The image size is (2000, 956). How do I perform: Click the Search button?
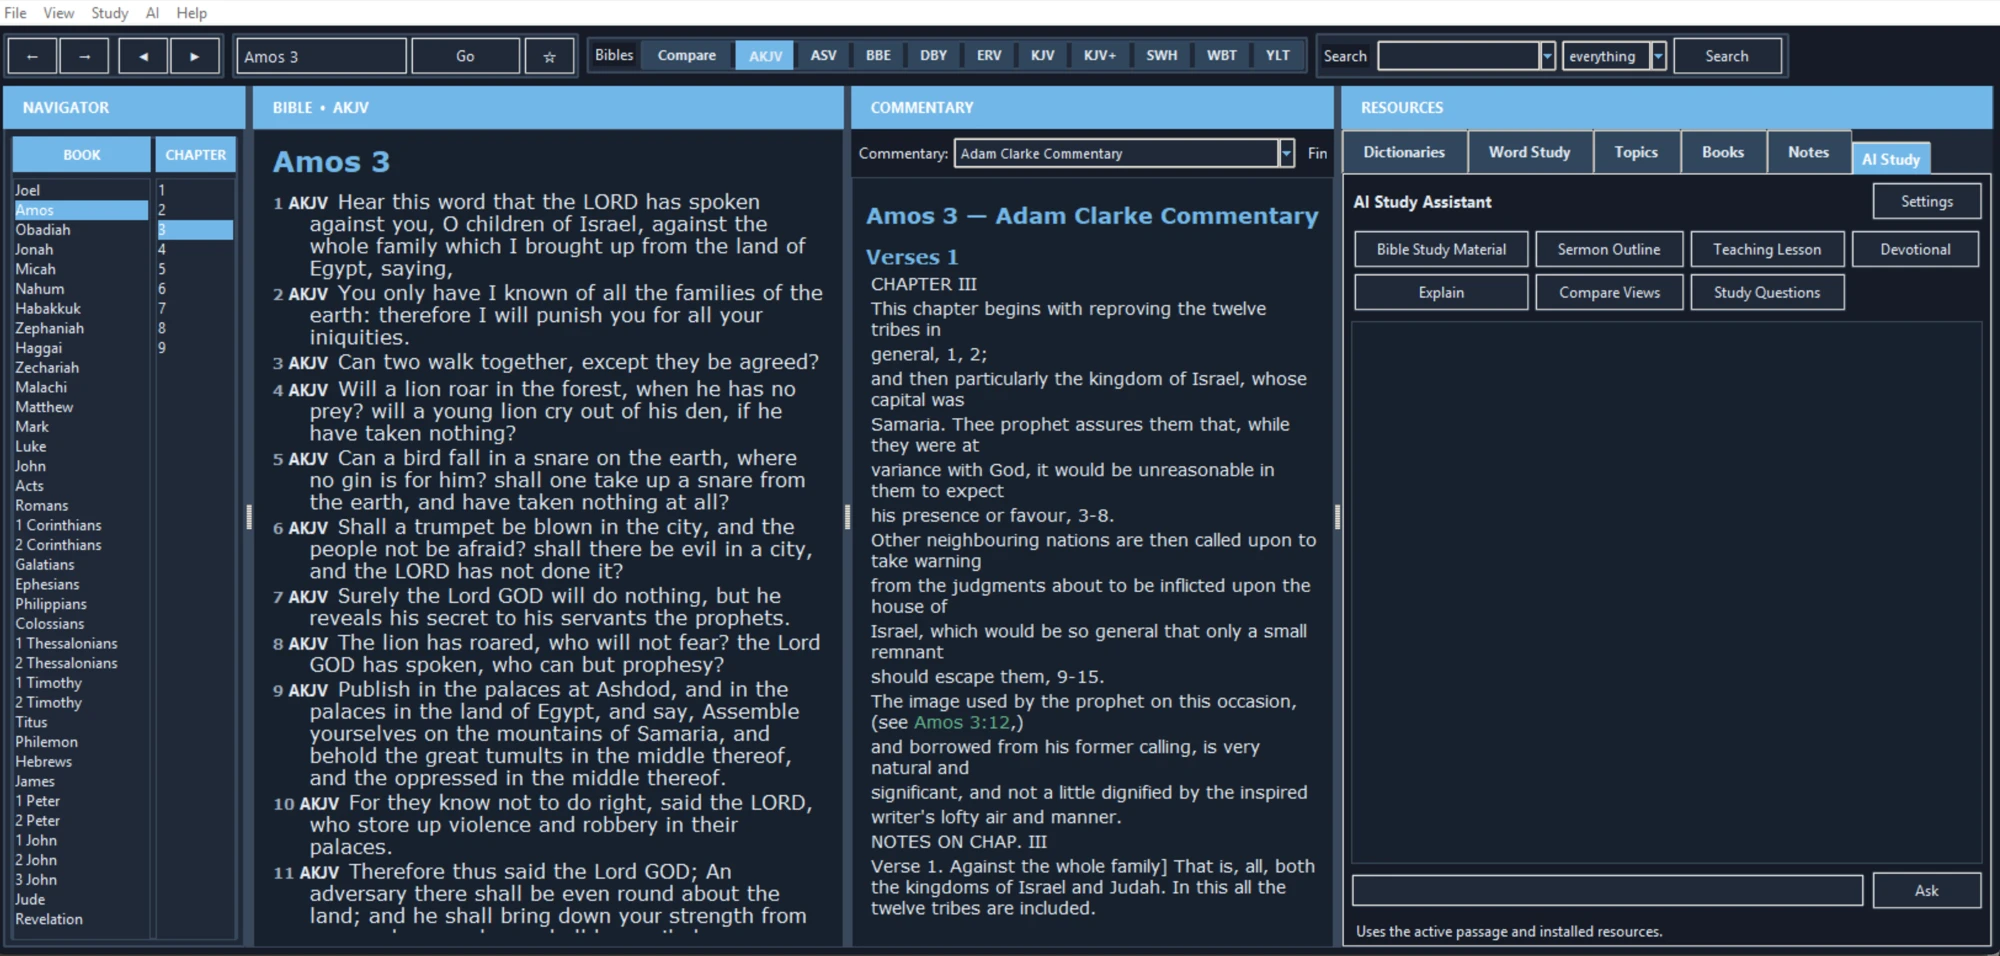1727,56
